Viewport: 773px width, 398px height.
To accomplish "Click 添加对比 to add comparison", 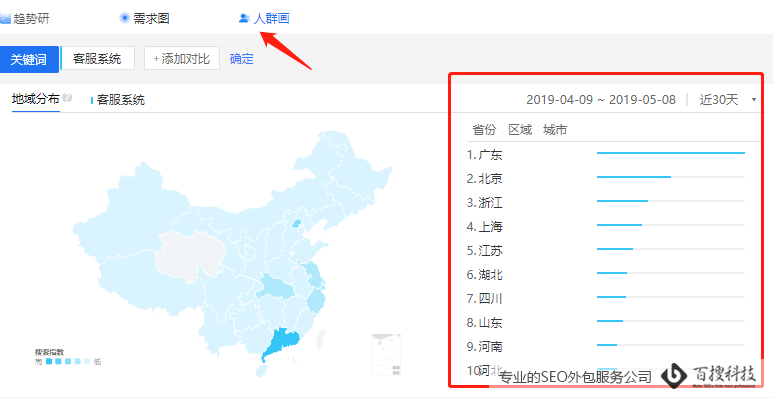I will (x=182, y=59).
